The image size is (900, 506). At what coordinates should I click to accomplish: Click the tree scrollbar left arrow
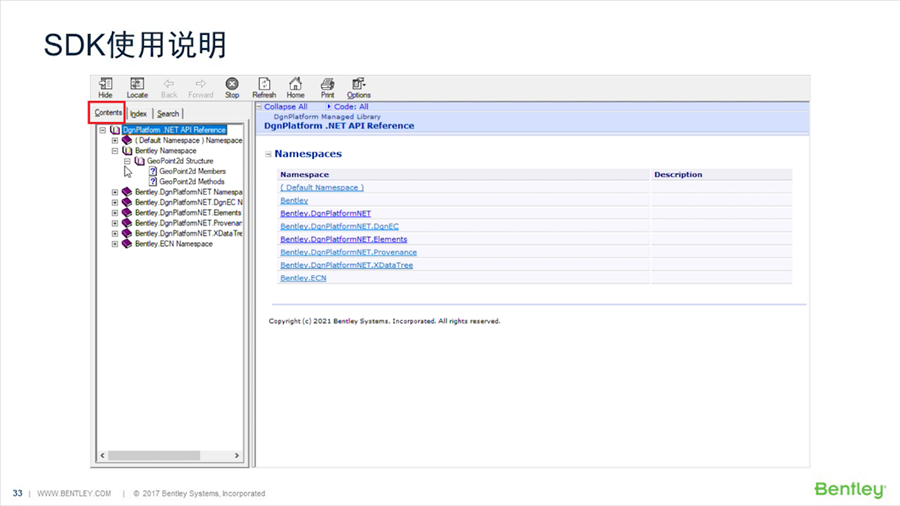coord(103,456)
